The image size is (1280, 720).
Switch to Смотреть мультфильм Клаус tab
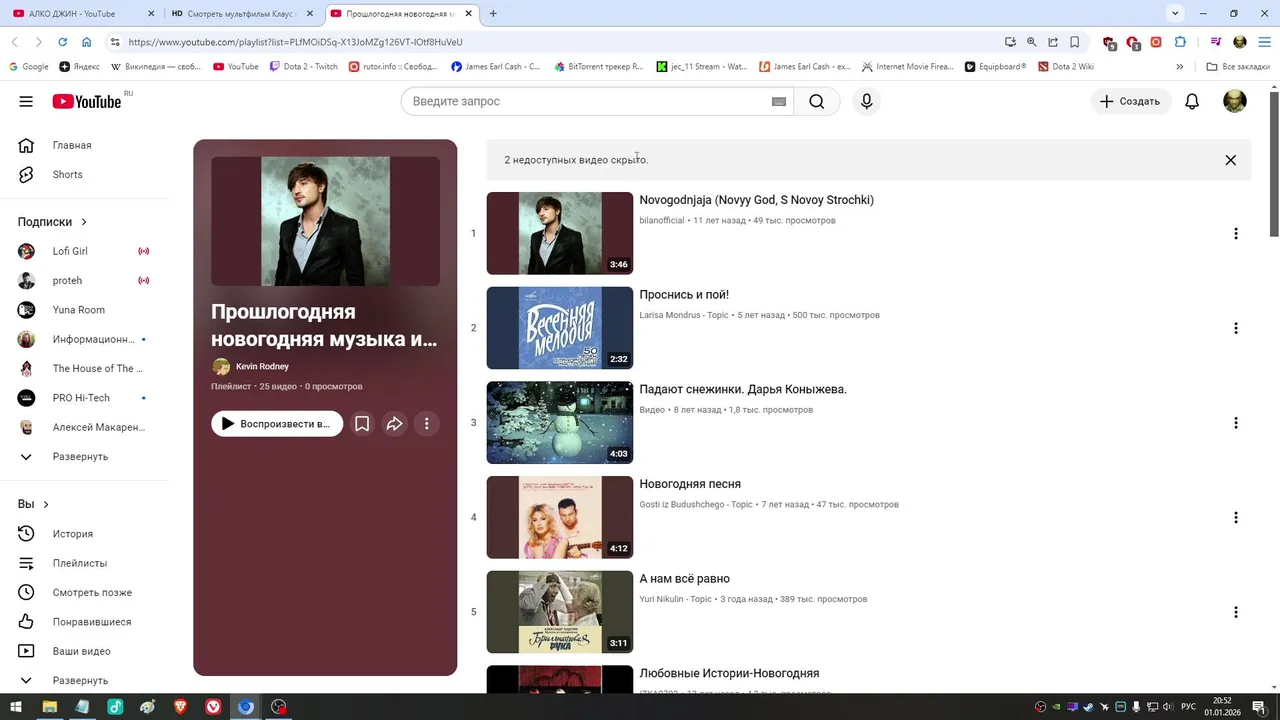point(242,13)
